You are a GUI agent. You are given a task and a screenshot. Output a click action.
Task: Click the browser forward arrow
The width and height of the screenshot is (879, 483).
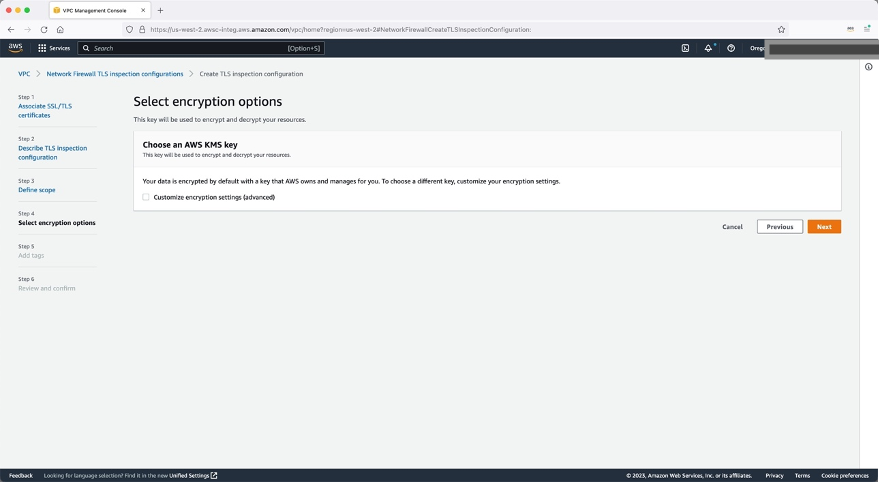[27, 29]
